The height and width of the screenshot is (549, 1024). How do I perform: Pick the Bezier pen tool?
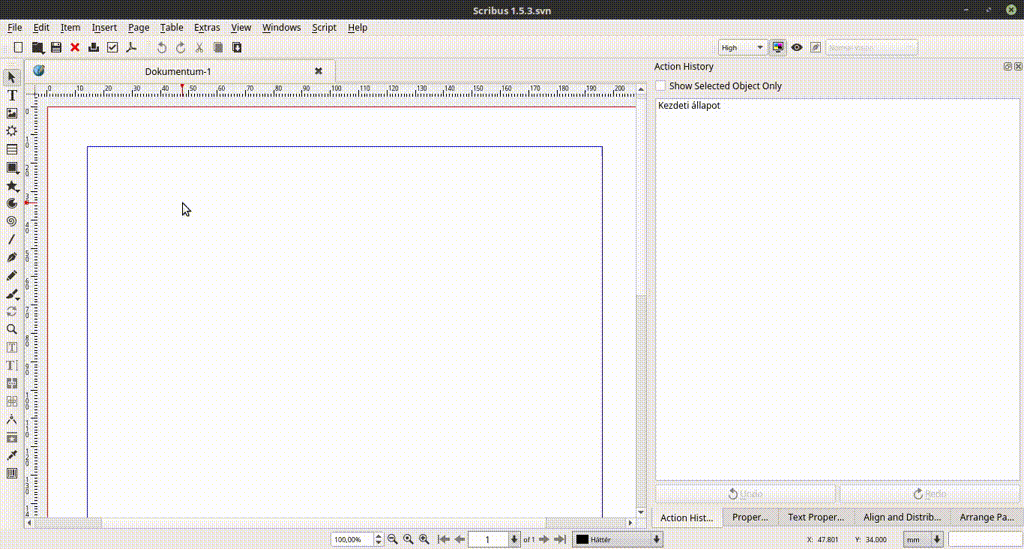tap(12, 257)
